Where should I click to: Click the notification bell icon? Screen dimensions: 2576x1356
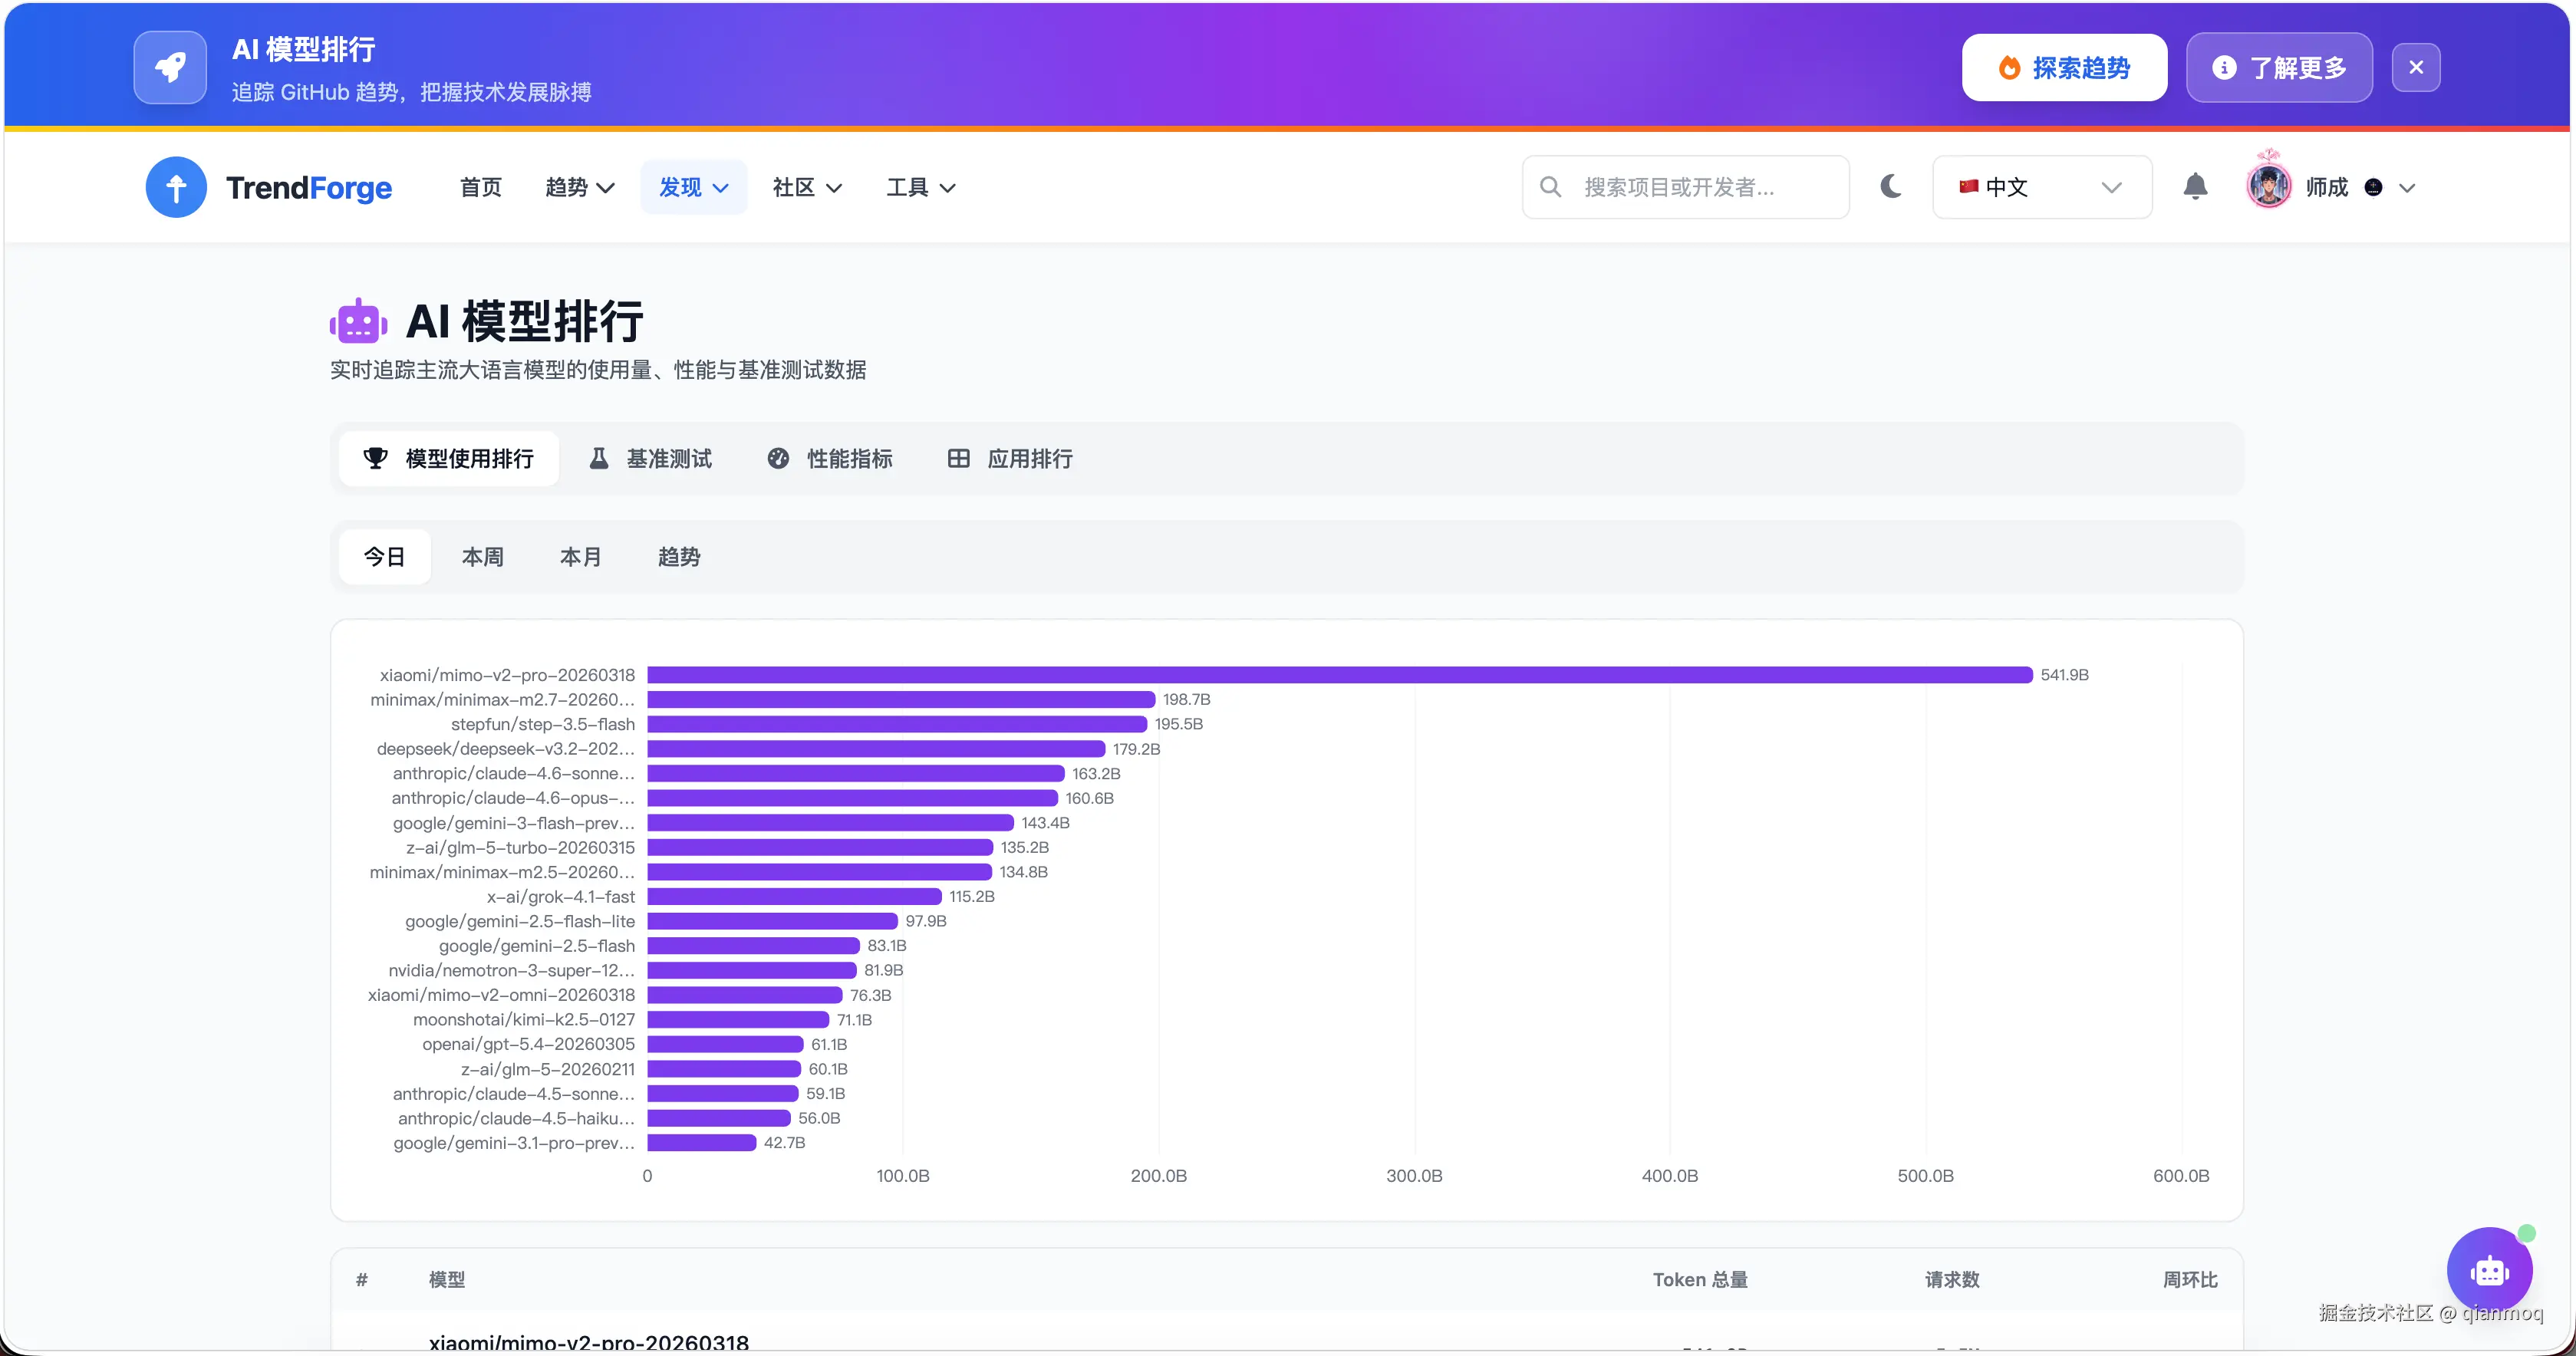coord(2196,186)
